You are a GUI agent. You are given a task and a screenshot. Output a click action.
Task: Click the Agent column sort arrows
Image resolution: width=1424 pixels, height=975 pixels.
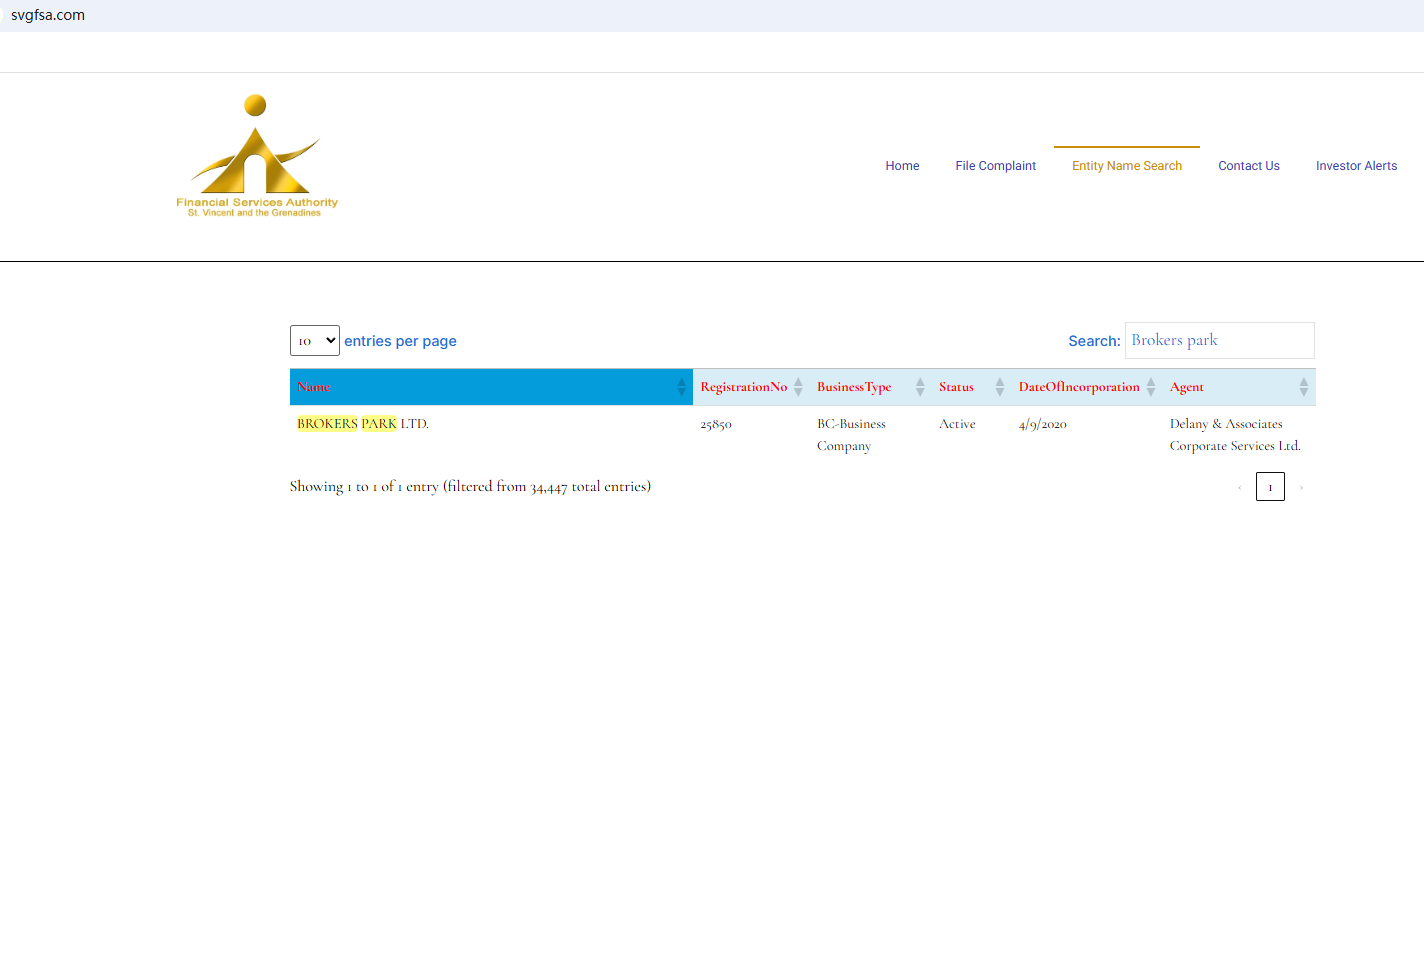(1303, 387)
